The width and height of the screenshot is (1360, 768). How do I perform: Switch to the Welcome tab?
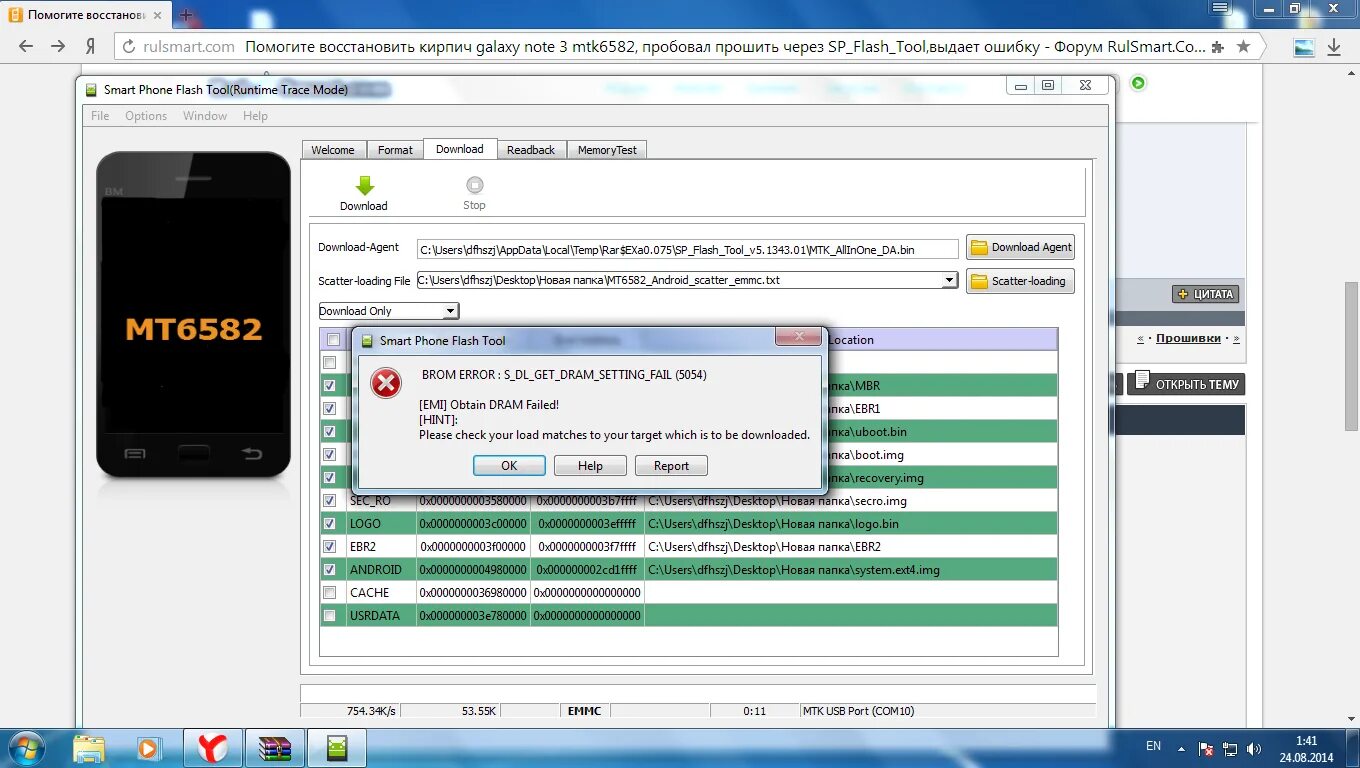pyautogui.click(x=333, y=150)
